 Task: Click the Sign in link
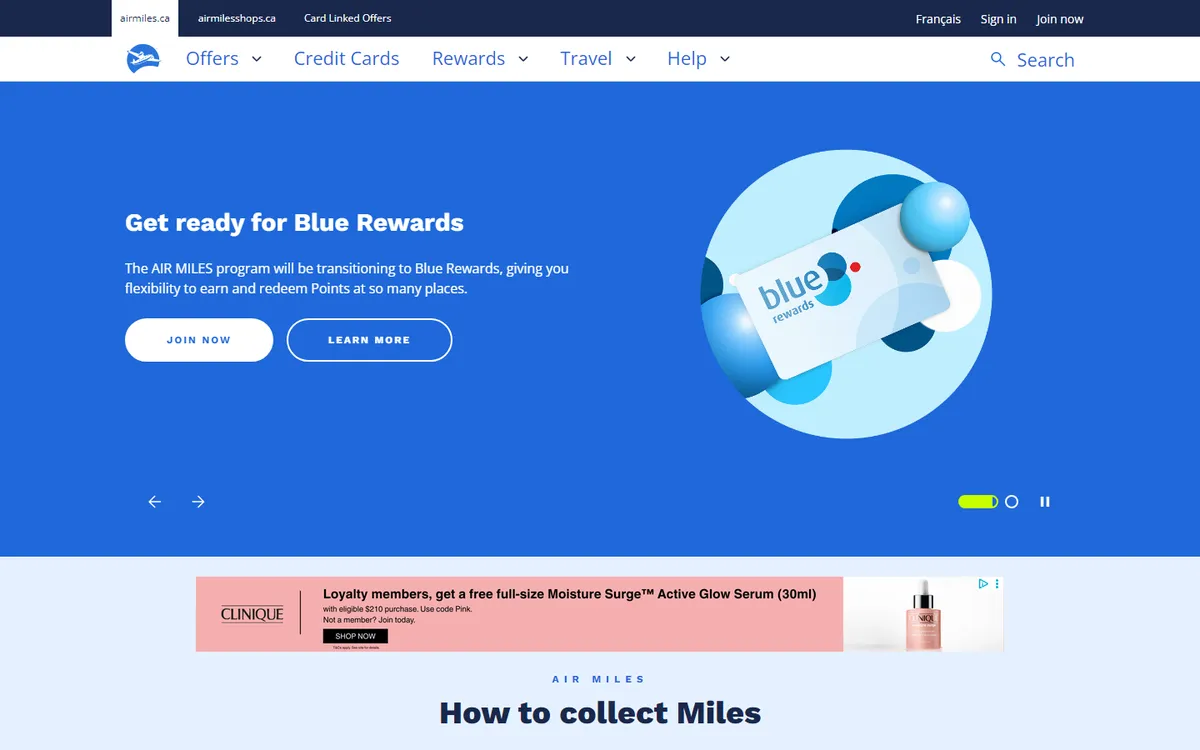pyautogui.click(x=998, y=19)
